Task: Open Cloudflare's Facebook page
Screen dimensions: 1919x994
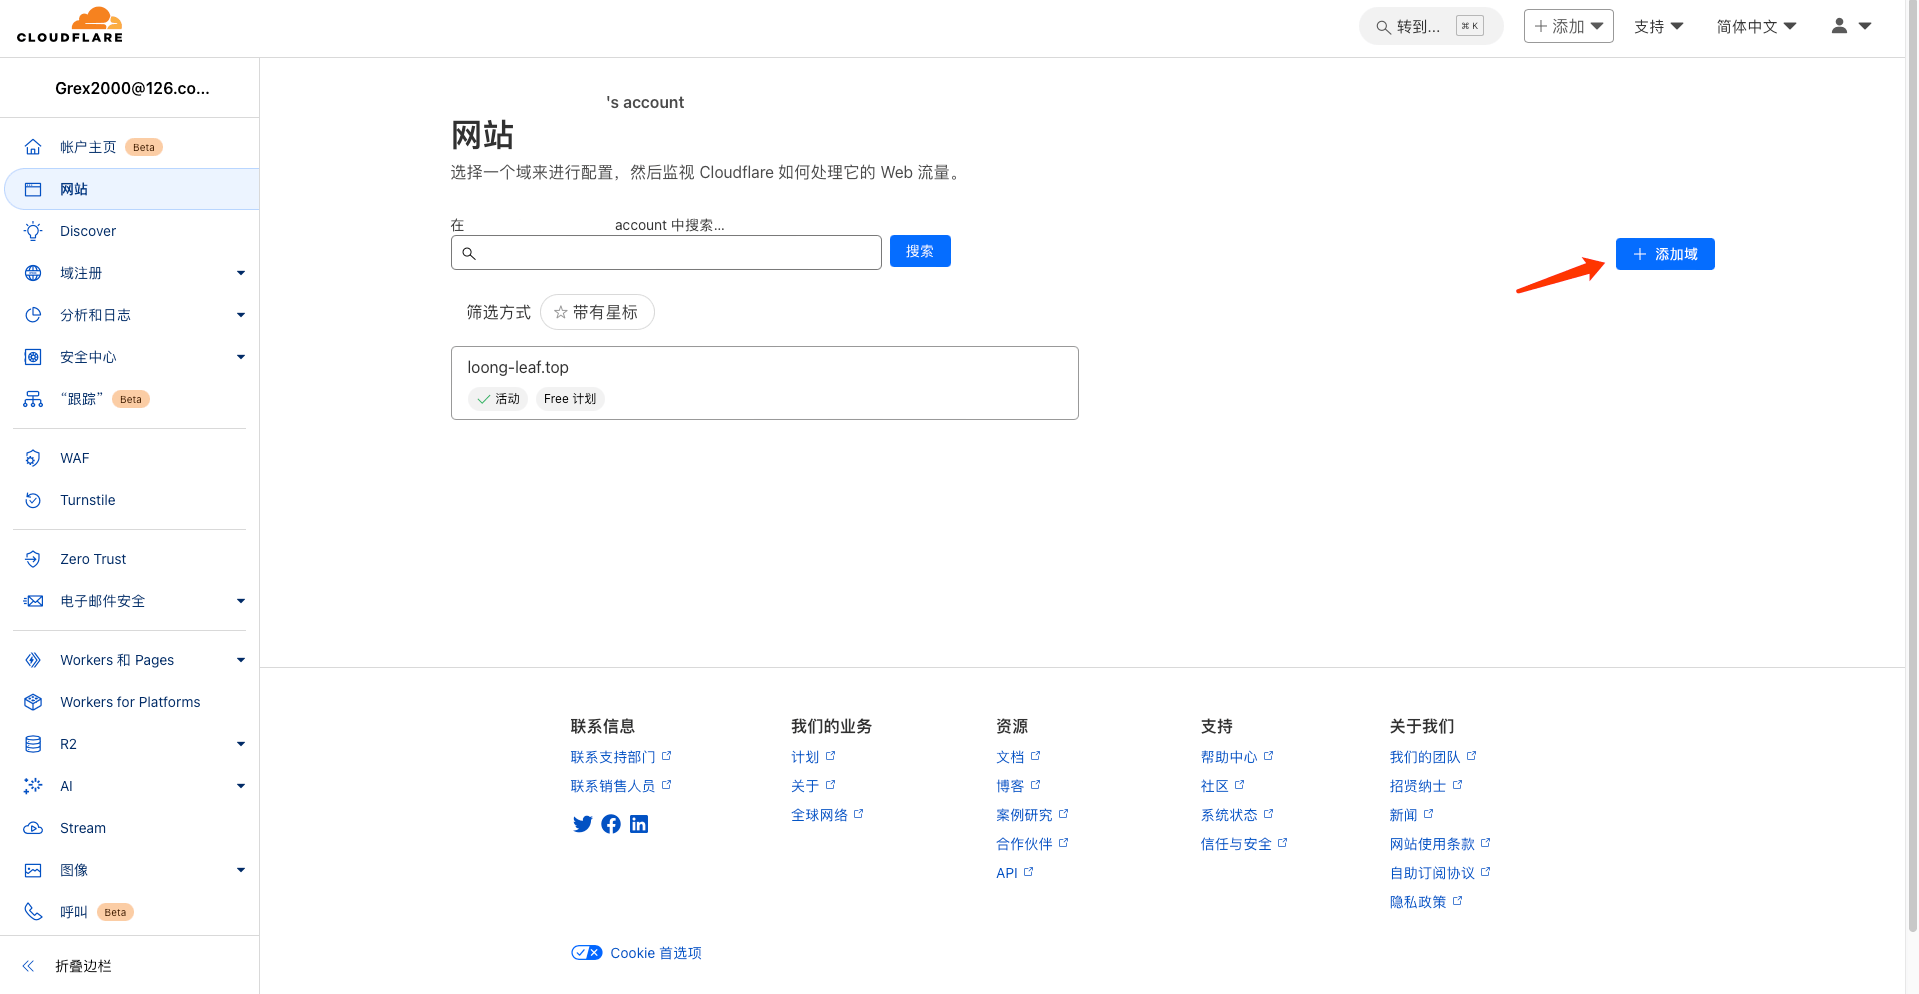Action: [x=611, y=824]
